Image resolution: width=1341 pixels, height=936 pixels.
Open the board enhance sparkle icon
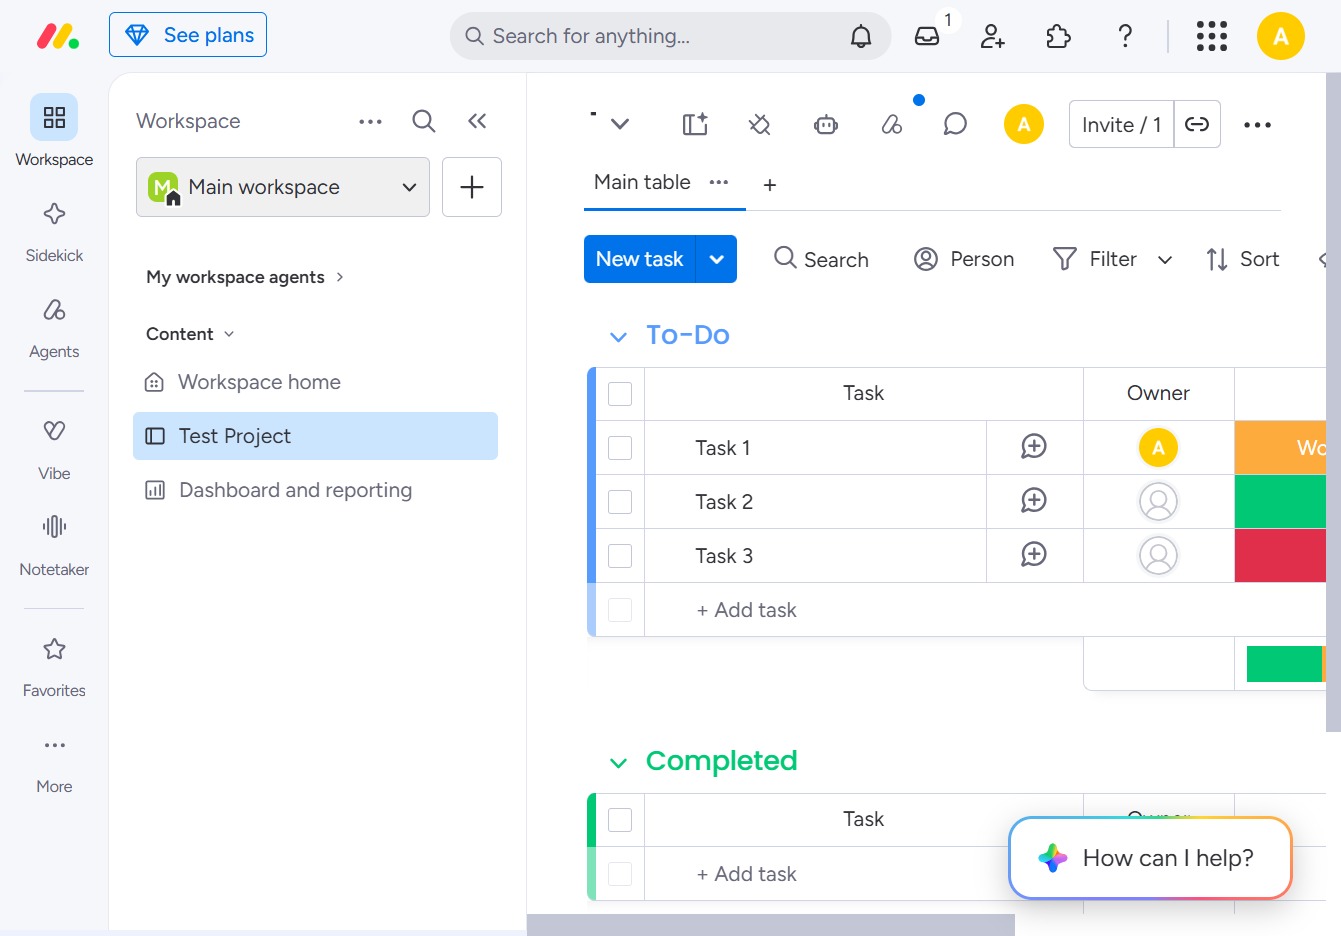tap(695, 125)
